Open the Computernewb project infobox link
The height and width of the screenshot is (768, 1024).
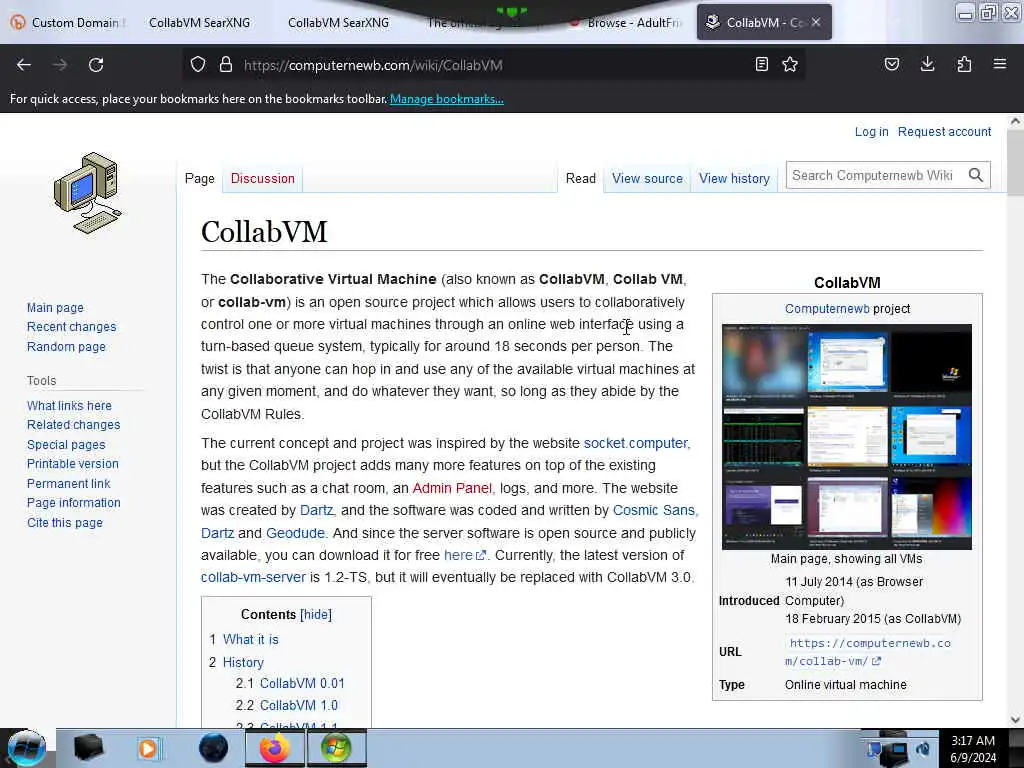coord(827,308)
